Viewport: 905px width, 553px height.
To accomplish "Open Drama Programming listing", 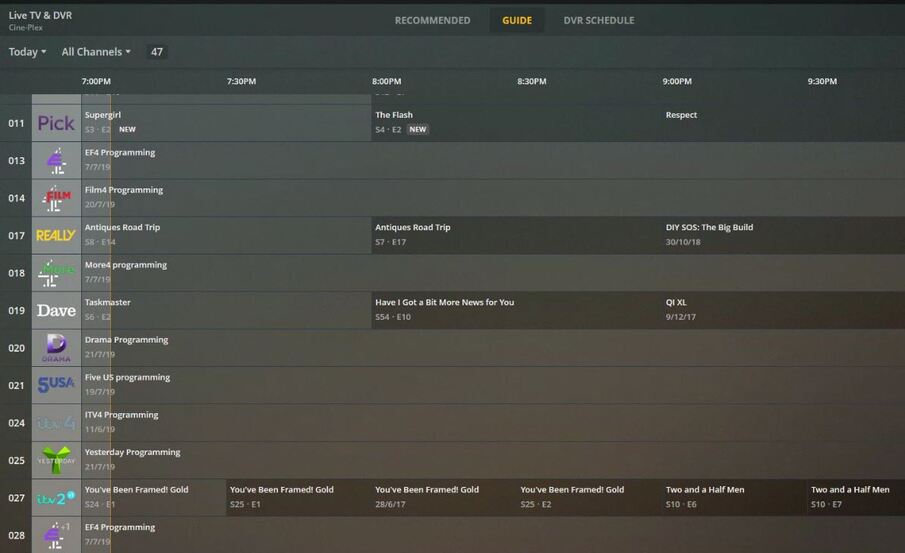I will [x=493, y=348].
